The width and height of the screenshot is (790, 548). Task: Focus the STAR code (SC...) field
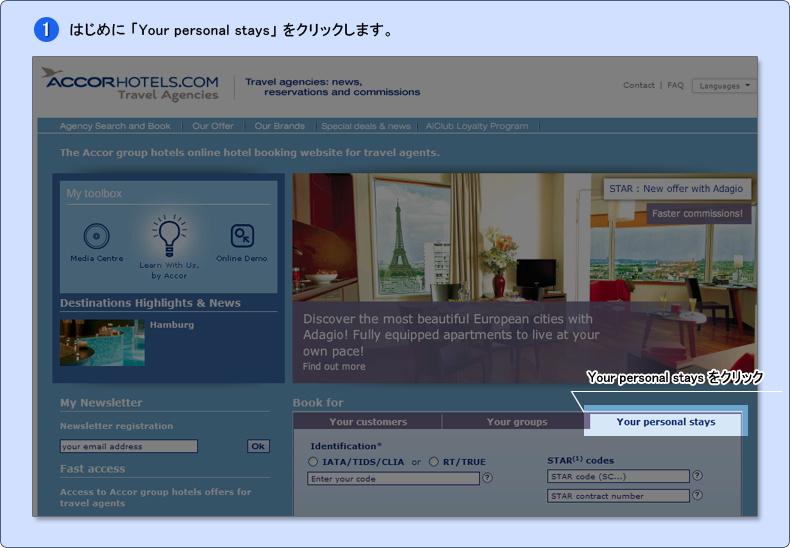(x=618, y=476)
